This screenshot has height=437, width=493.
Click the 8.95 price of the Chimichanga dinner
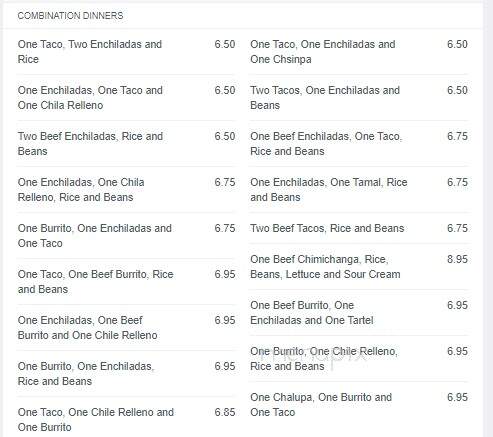(x=457, y=259)
